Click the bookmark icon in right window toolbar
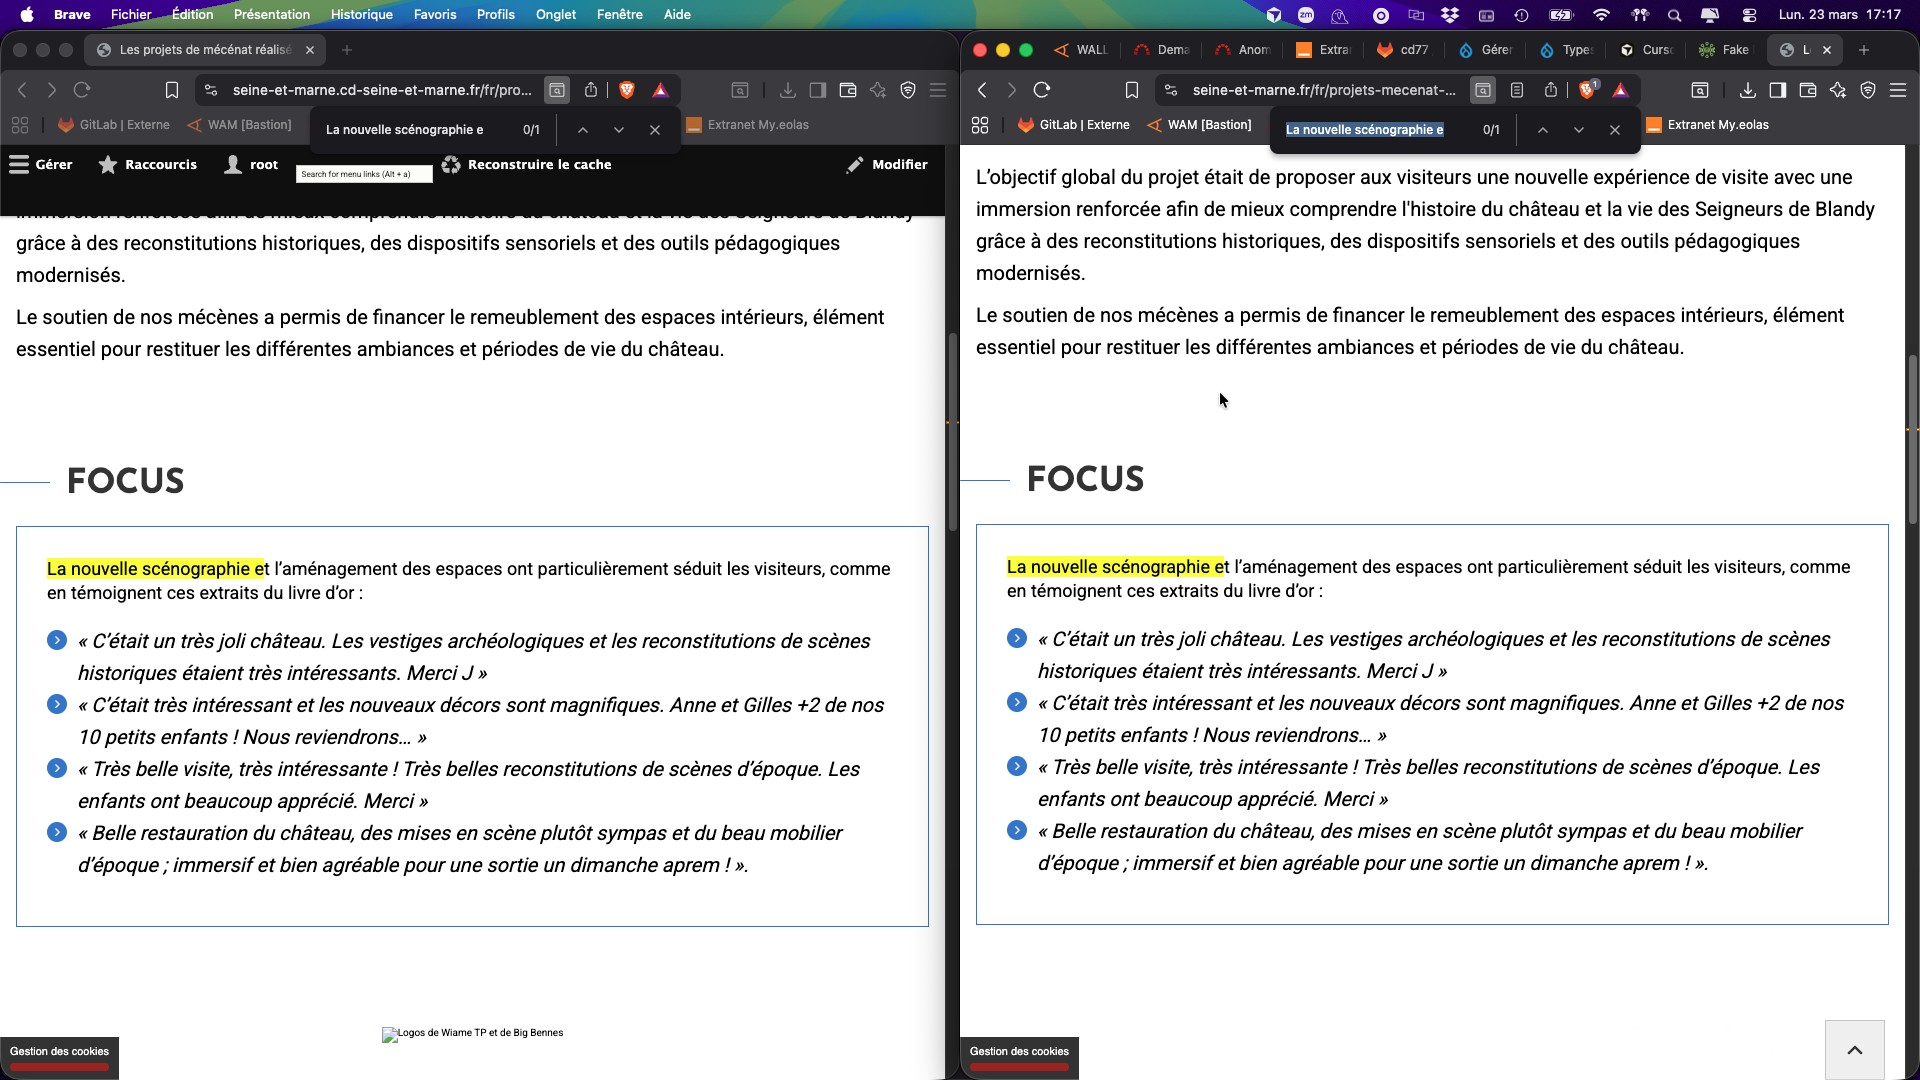Image resolution: width=1920 pixels, height=1080 pixels. (x=1131, y=90)
